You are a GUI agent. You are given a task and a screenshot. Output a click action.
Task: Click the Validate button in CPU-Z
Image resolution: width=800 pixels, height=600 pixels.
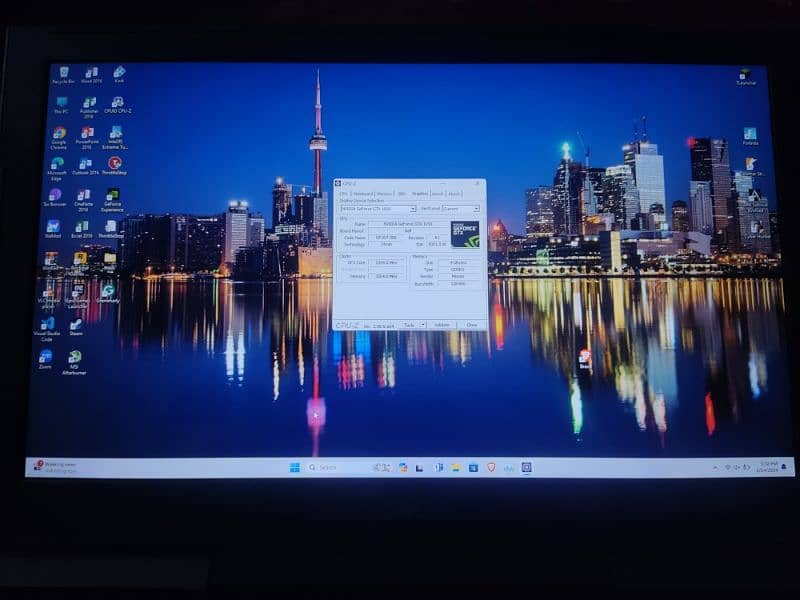[x=442, y=325]
